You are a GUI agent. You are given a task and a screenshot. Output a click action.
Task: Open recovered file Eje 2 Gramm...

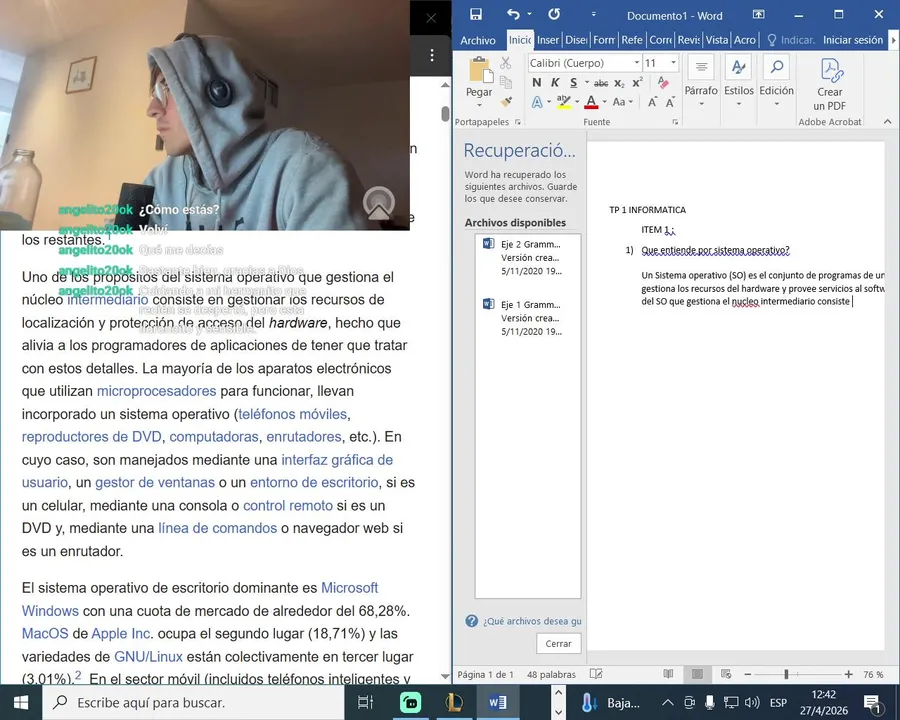527,257
